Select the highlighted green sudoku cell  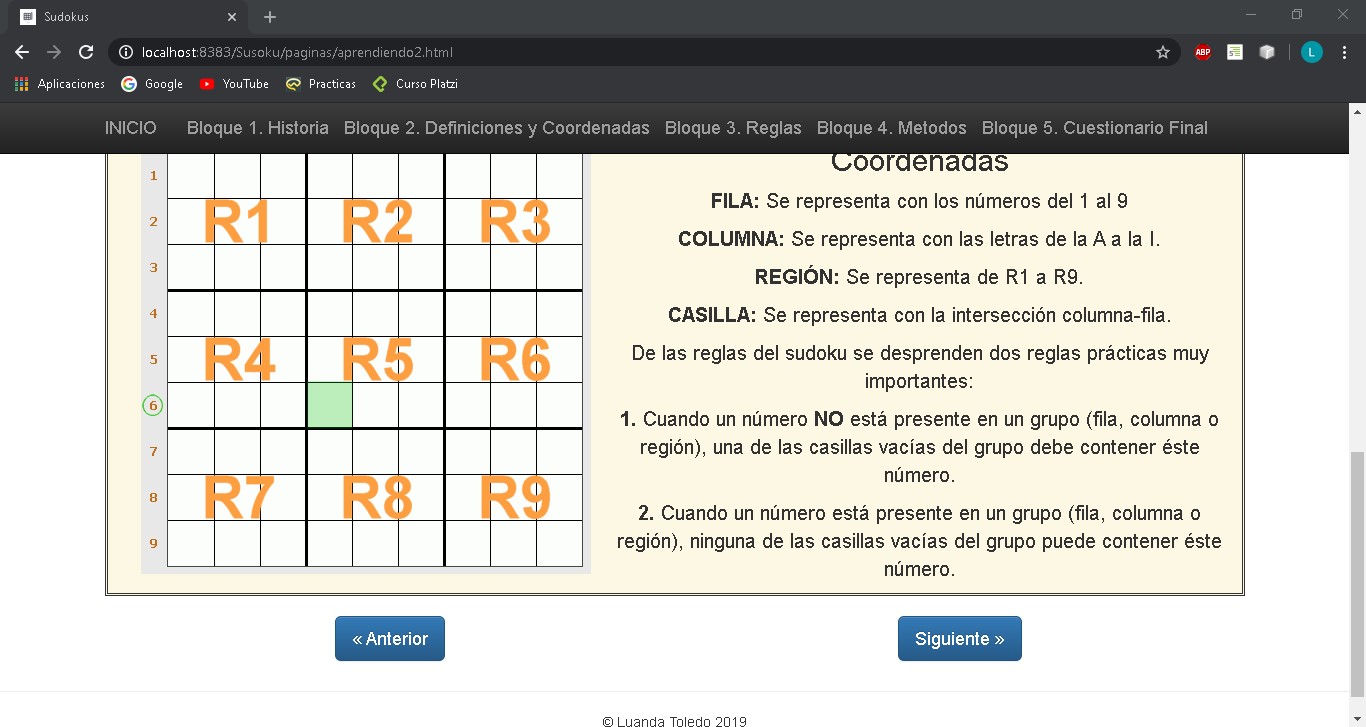click(330, 405)
